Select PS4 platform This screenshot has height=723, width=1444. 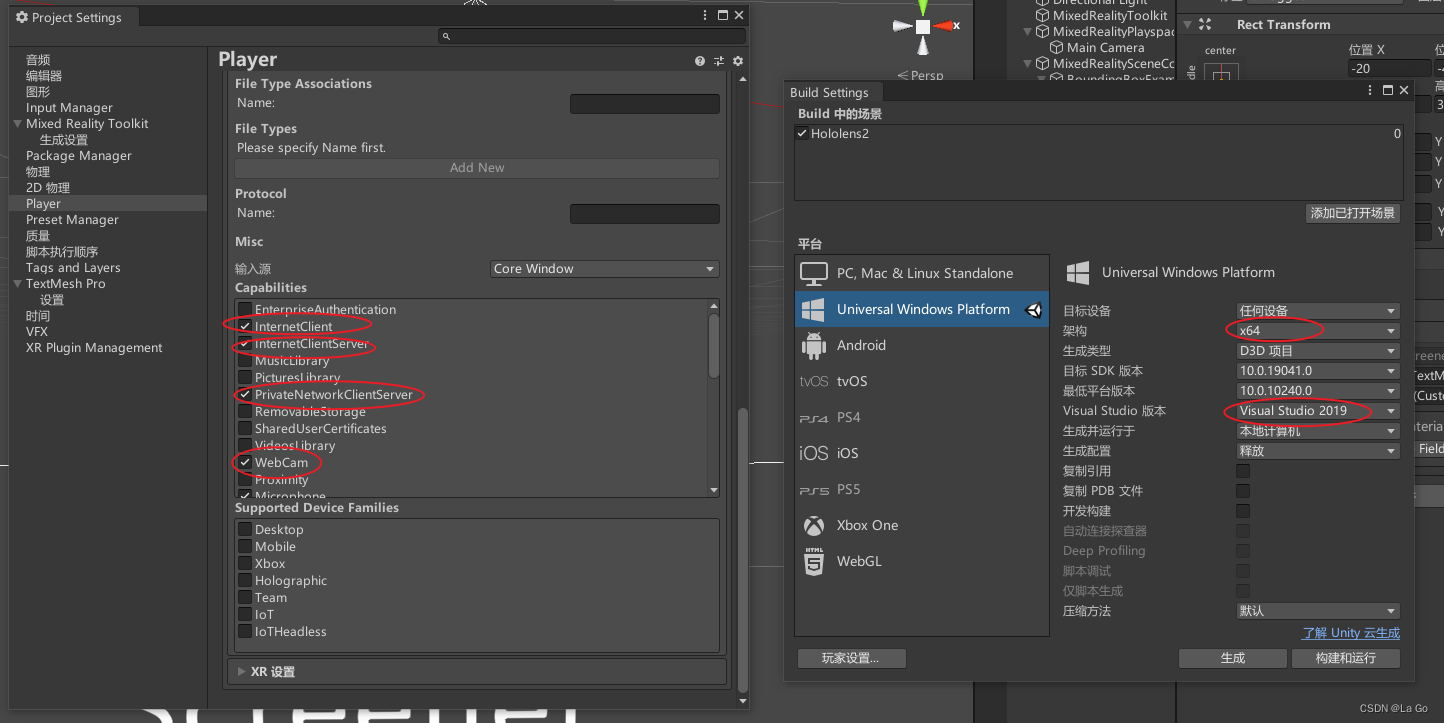(x=922, y=417)
